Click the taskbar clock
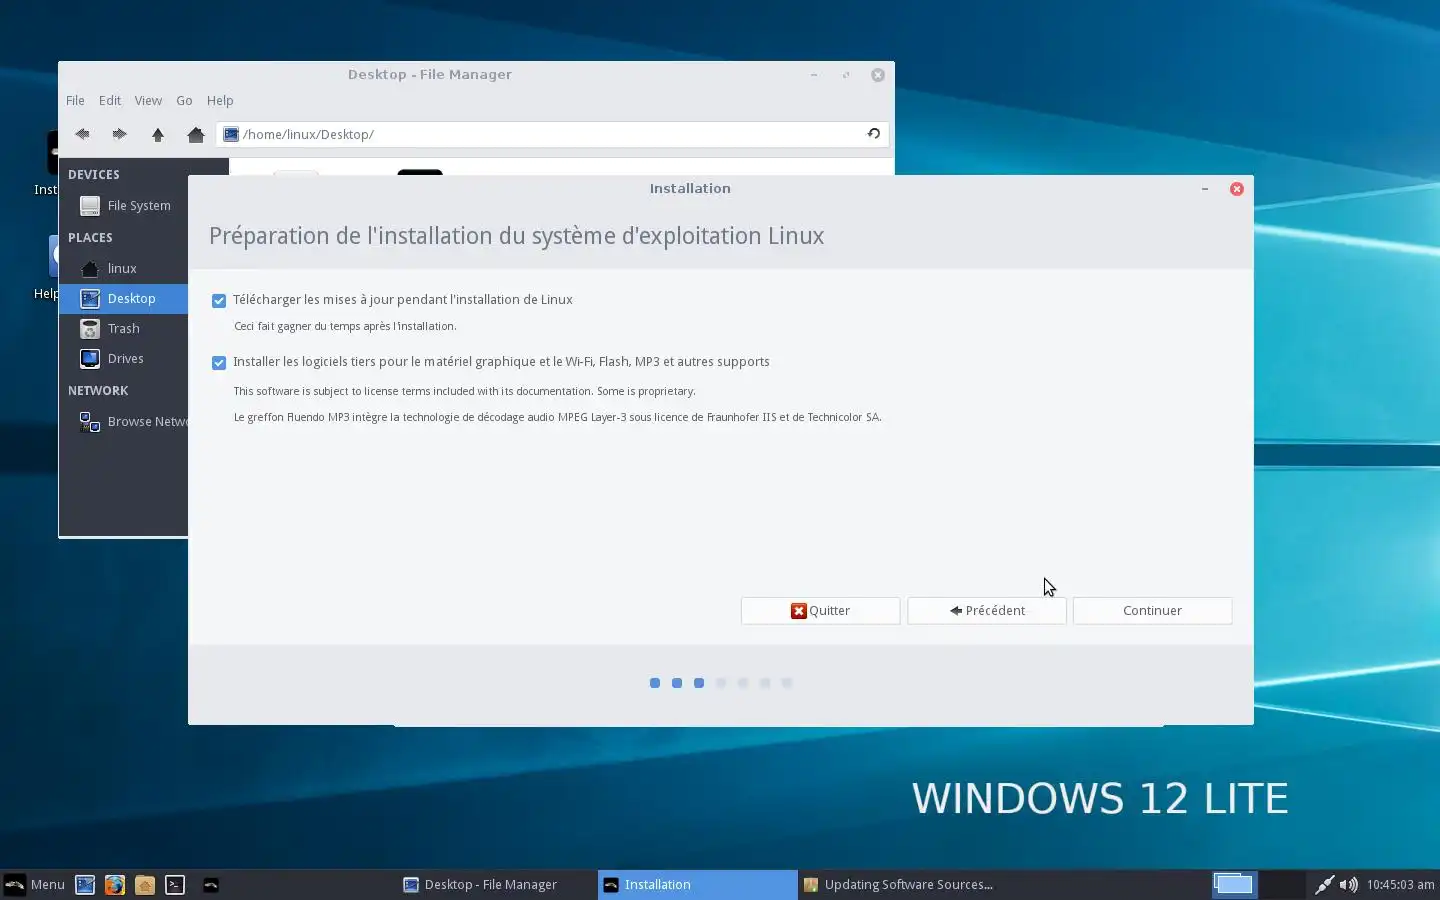 (x=1400, y=885)
